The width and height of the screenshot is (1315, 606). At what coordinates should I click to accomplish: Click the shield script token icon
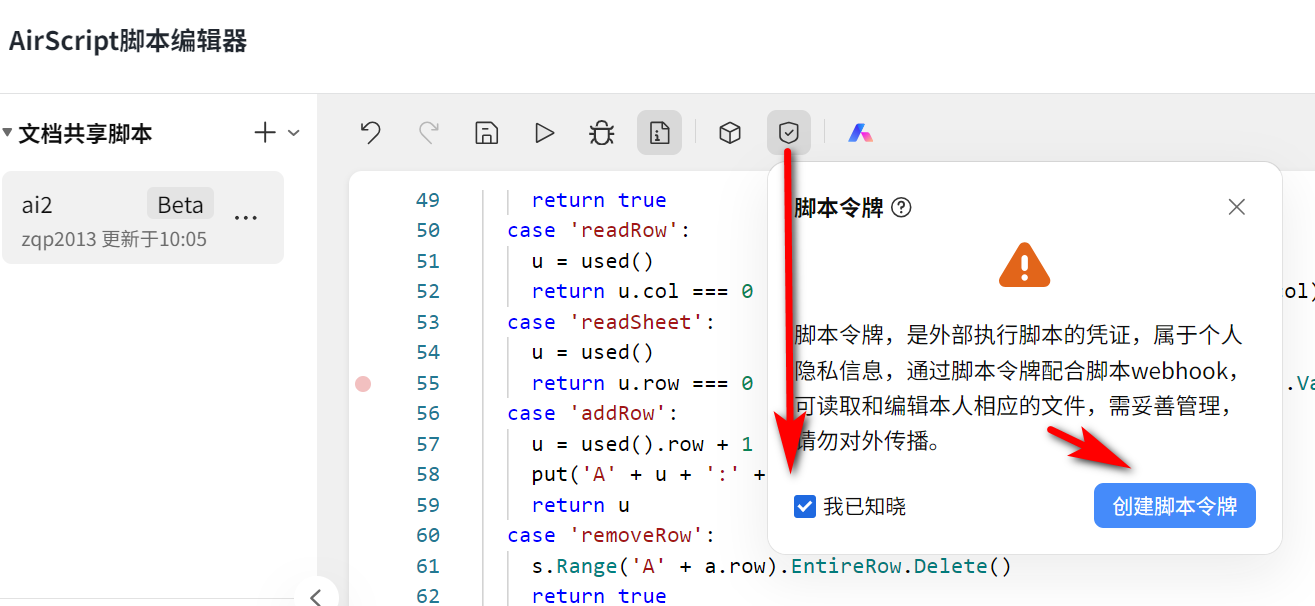click(789, 132)
